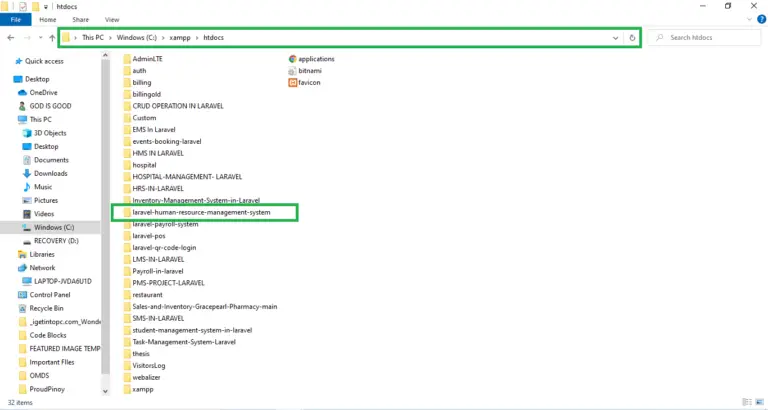Open ProudPinoy folder in sidebar
This screenshot has width=768, height=410.
coord(41,389)
